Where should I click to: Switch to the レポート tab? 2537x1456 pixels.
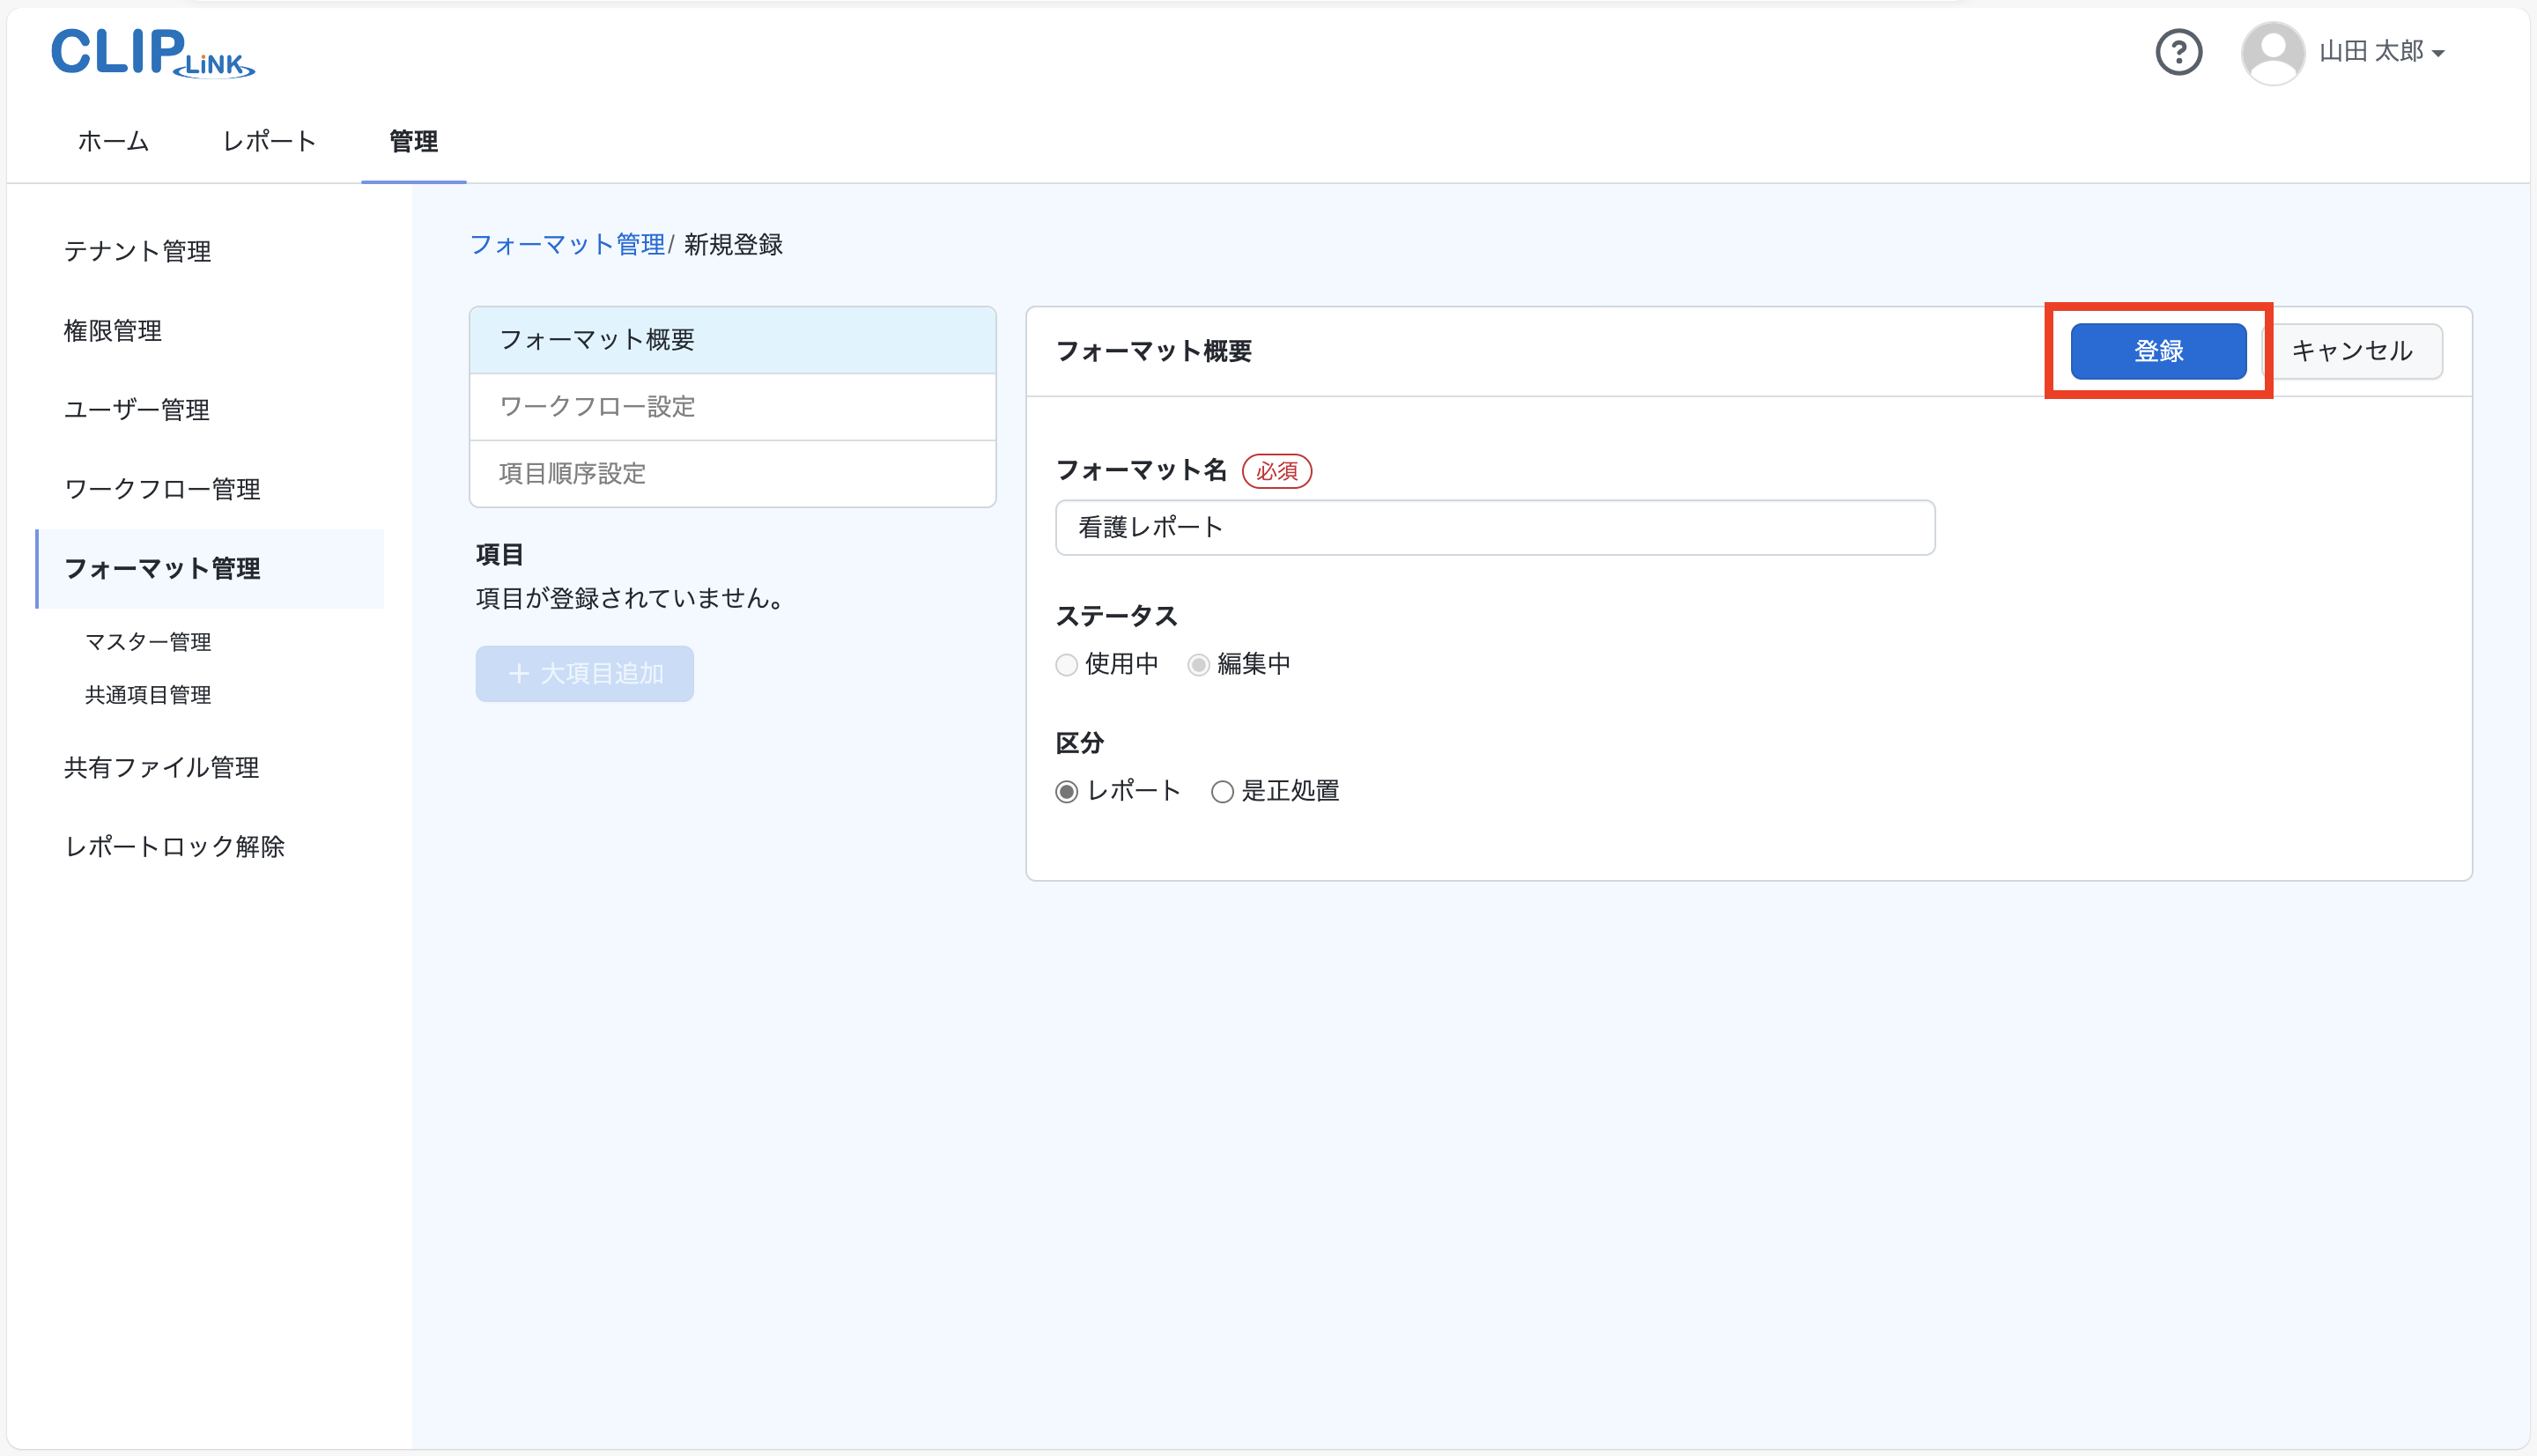point(268,141)
